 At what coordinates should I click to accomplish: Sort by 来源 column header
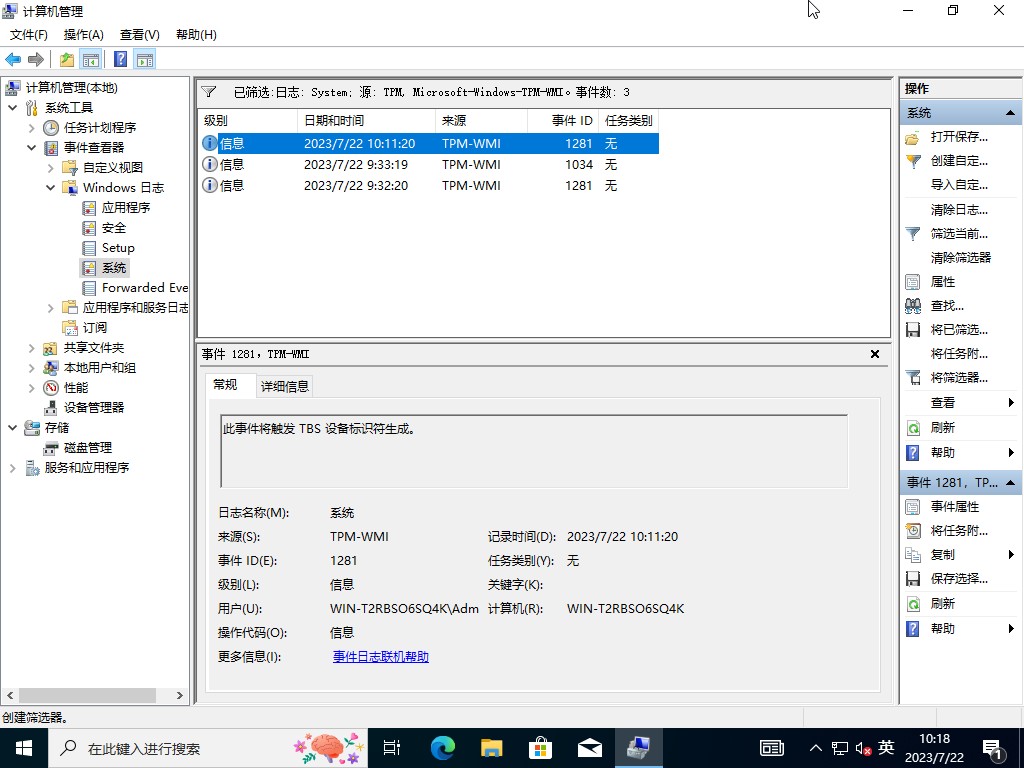tap(481, 121)
